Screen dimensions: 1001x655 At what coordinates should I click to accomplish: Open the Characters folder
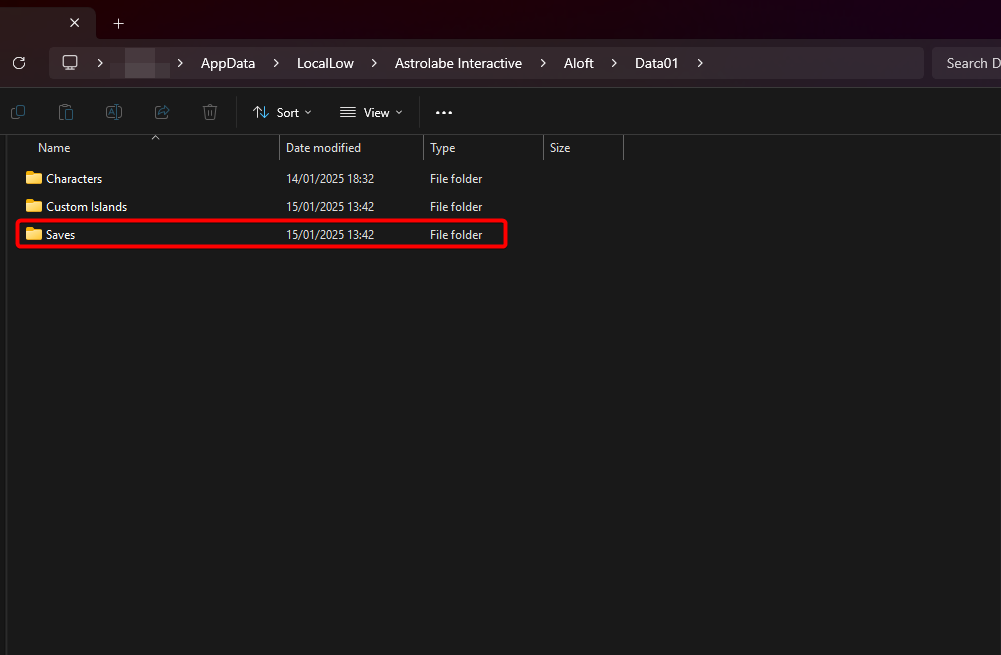tap(74, 178)
